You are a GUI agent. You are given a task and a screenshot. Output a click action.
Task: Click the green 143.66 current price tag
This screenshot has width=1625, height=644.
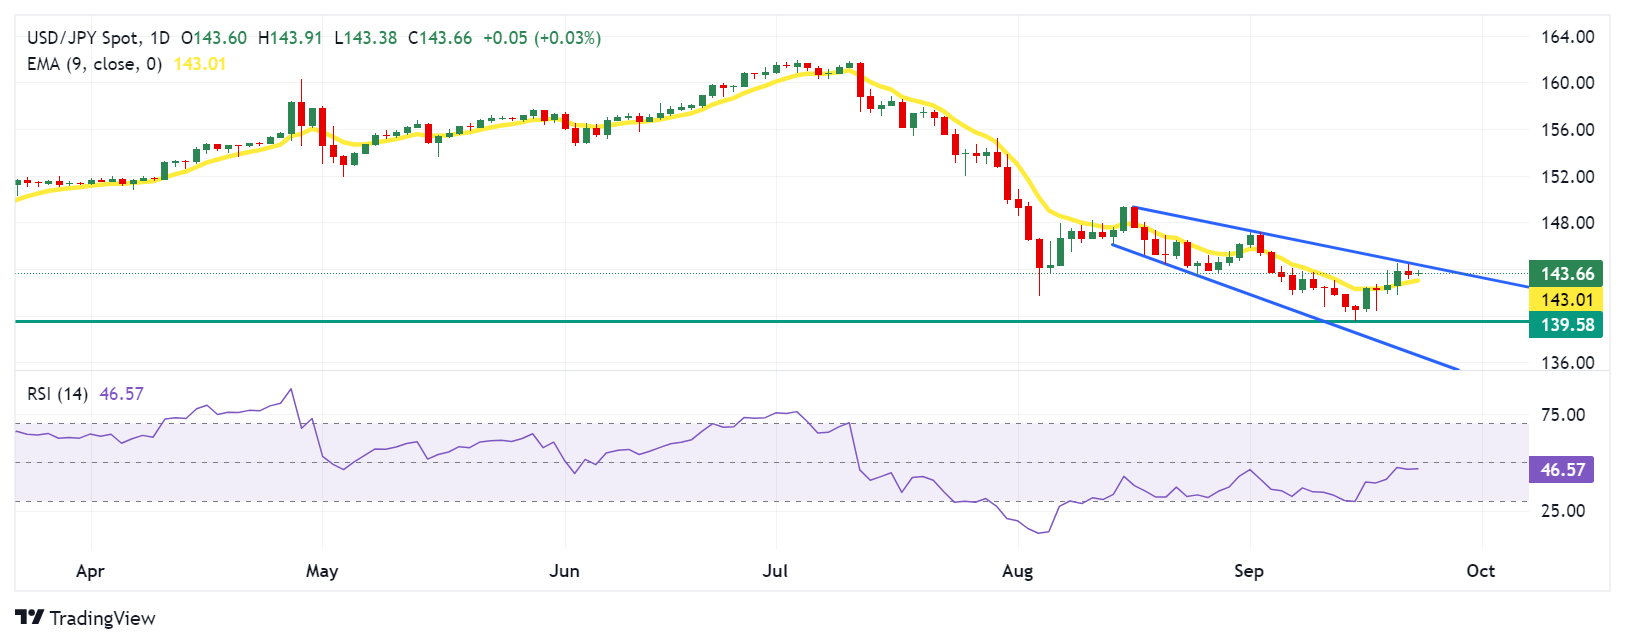tap(1566, 274)
